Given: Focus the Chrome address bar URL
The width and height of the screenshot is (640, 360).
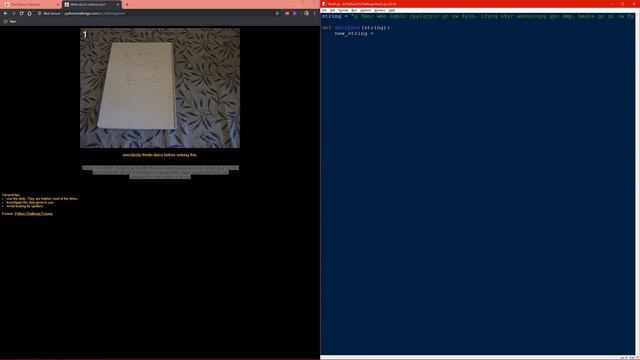Looking at the screenshot, I should (x=95, y=13).
